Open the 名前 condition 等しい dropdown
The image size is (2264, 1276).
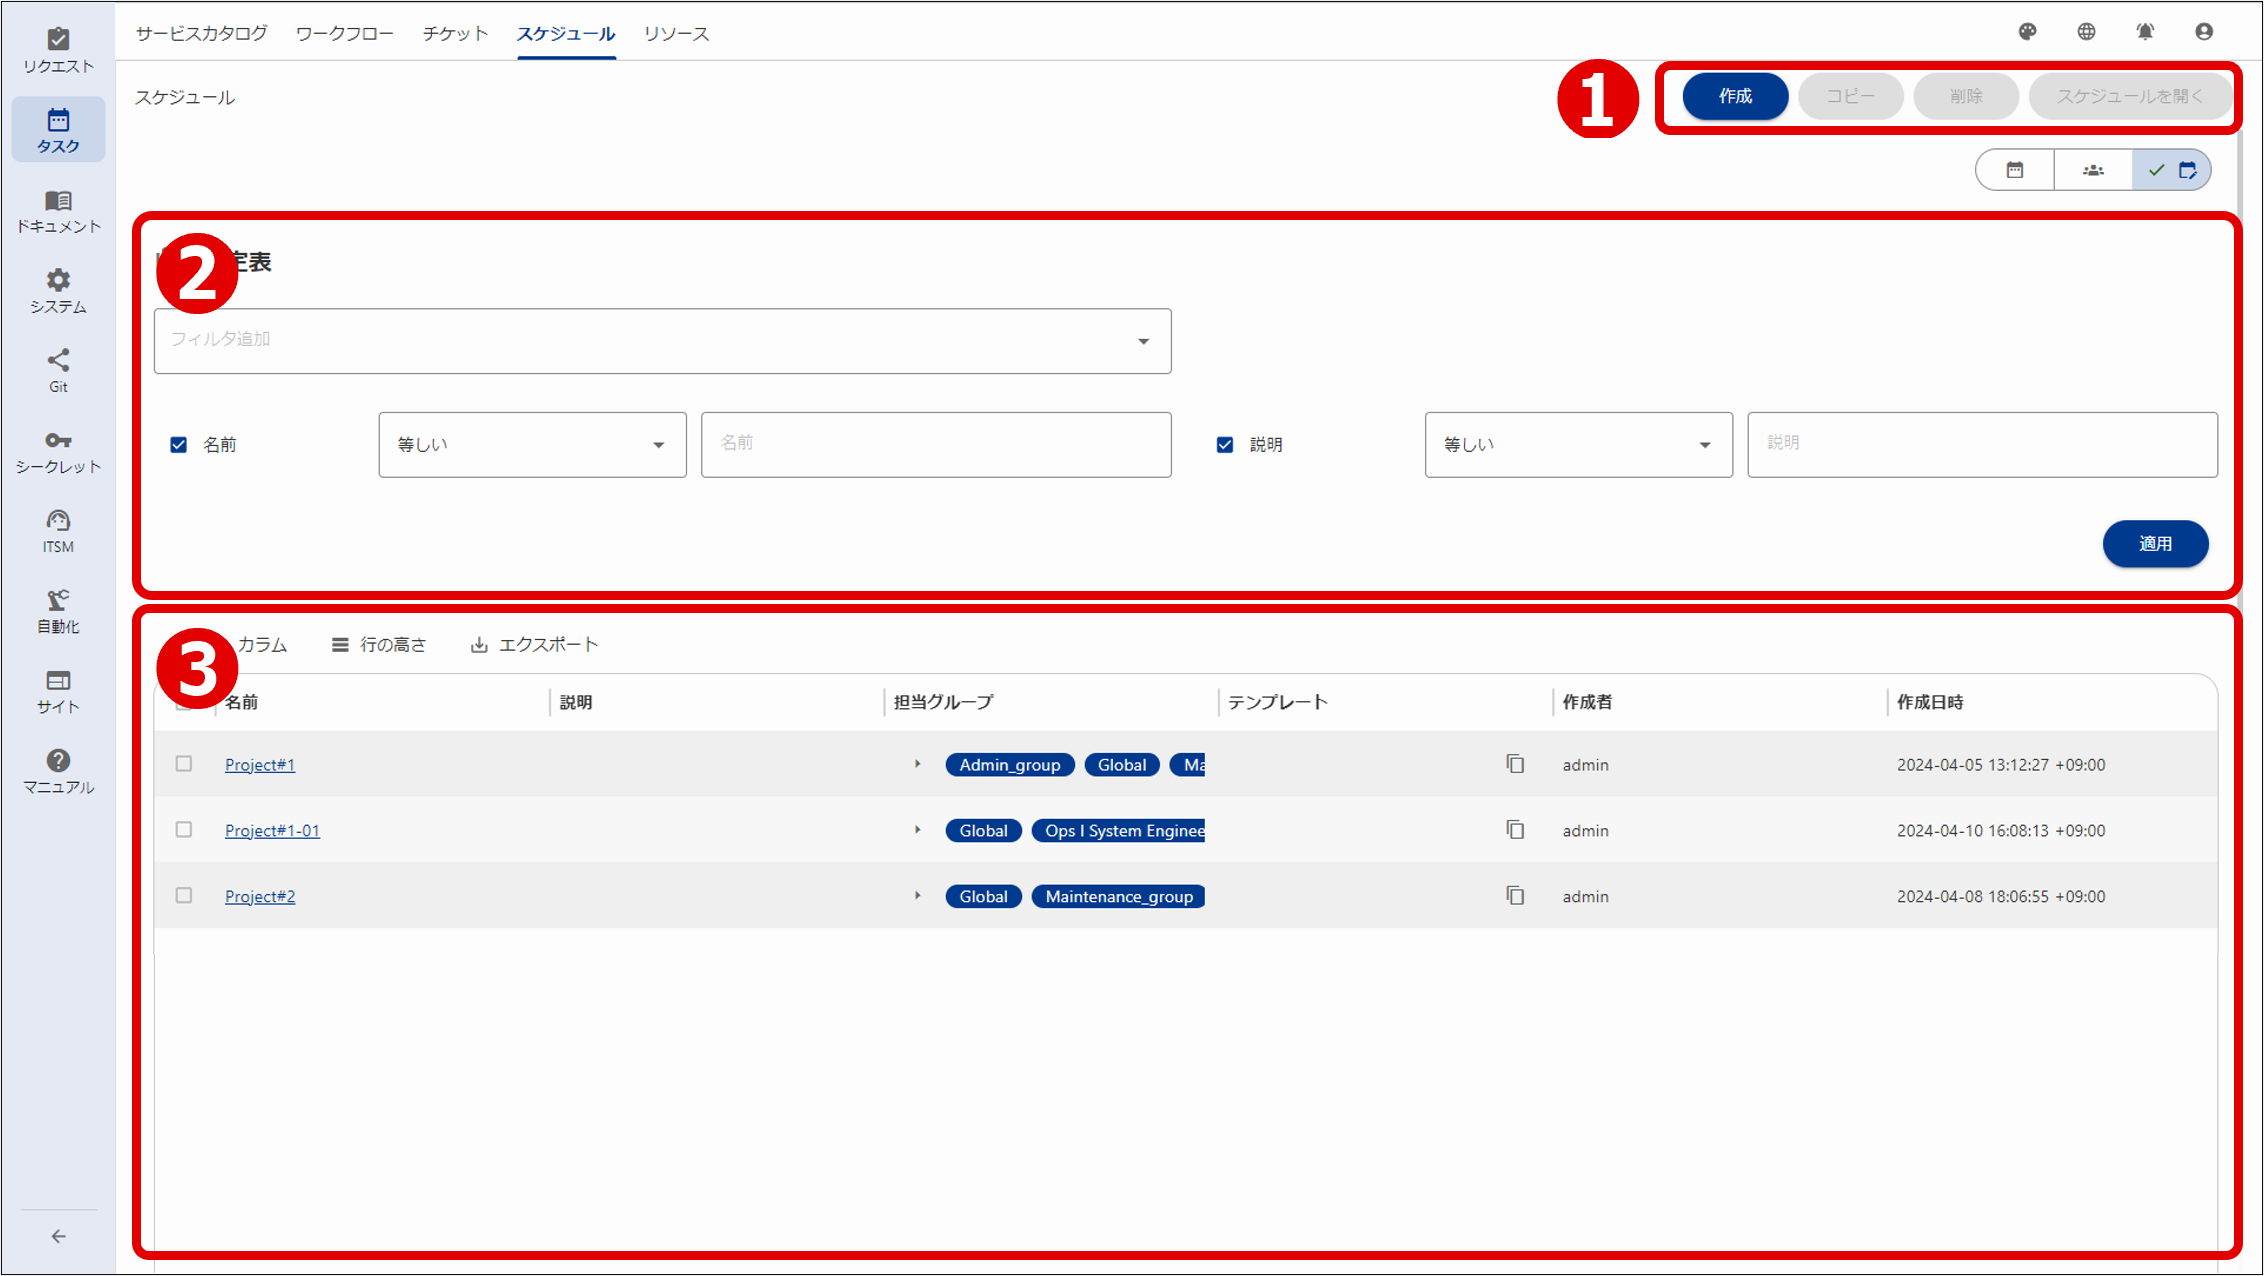(x=532, y=445)
